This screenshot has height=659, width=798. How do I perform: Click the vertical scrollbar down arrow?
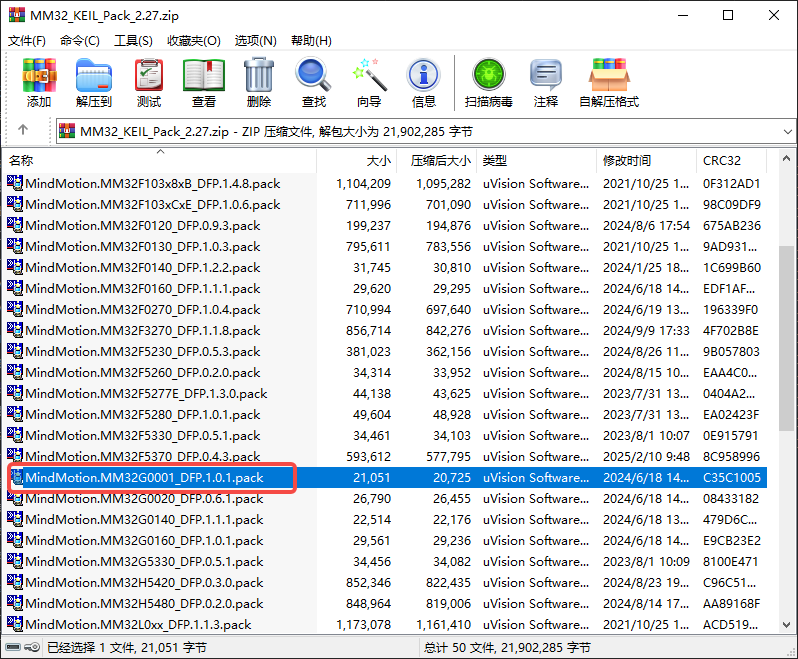click(786, 623)
